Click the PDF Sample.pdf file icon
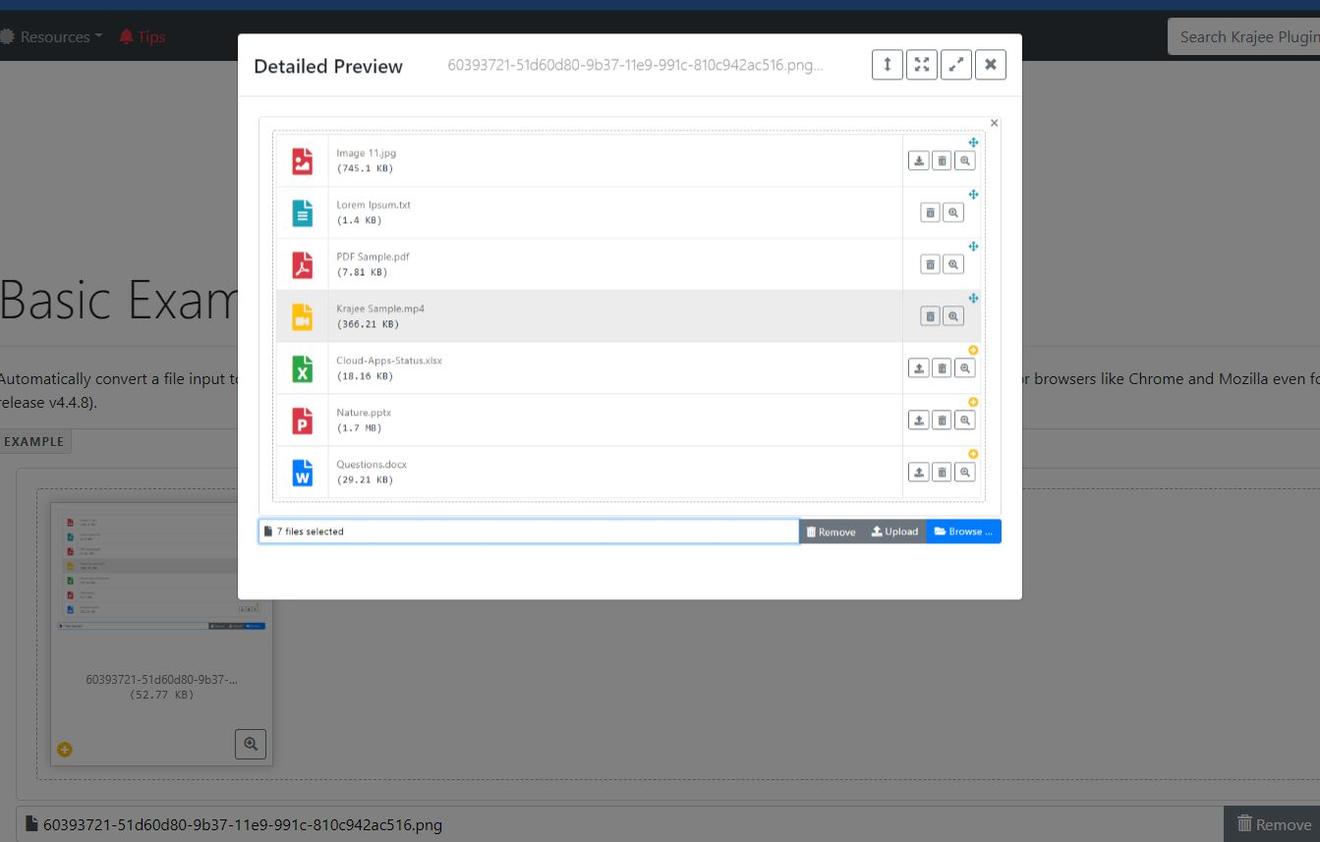Image resolution: width=1320 pixels, height=842 pixels. tap(302, 265)
